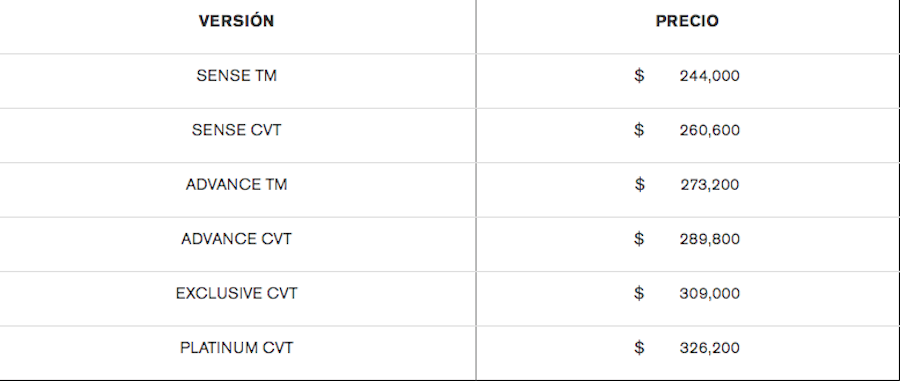This screenshot has width=900, height=381.
Task: Click the dollar sign beside 309,000
Action: point(639,293)
